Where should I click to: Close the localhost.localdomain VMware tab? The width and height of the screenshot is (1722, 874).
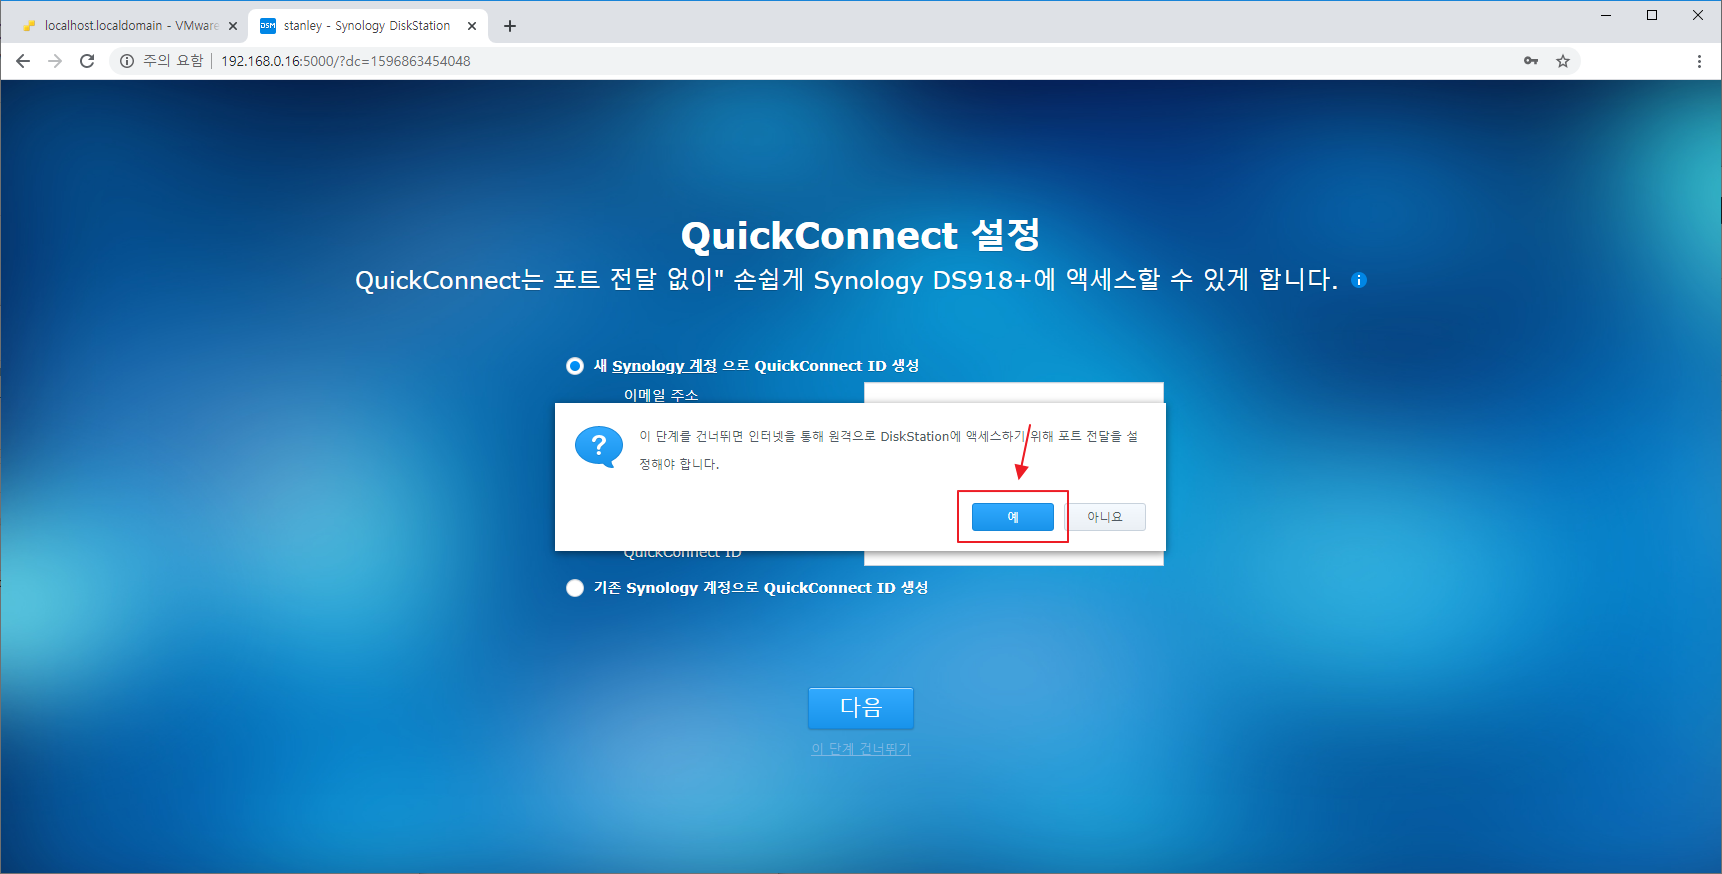(x=233, y=26)
